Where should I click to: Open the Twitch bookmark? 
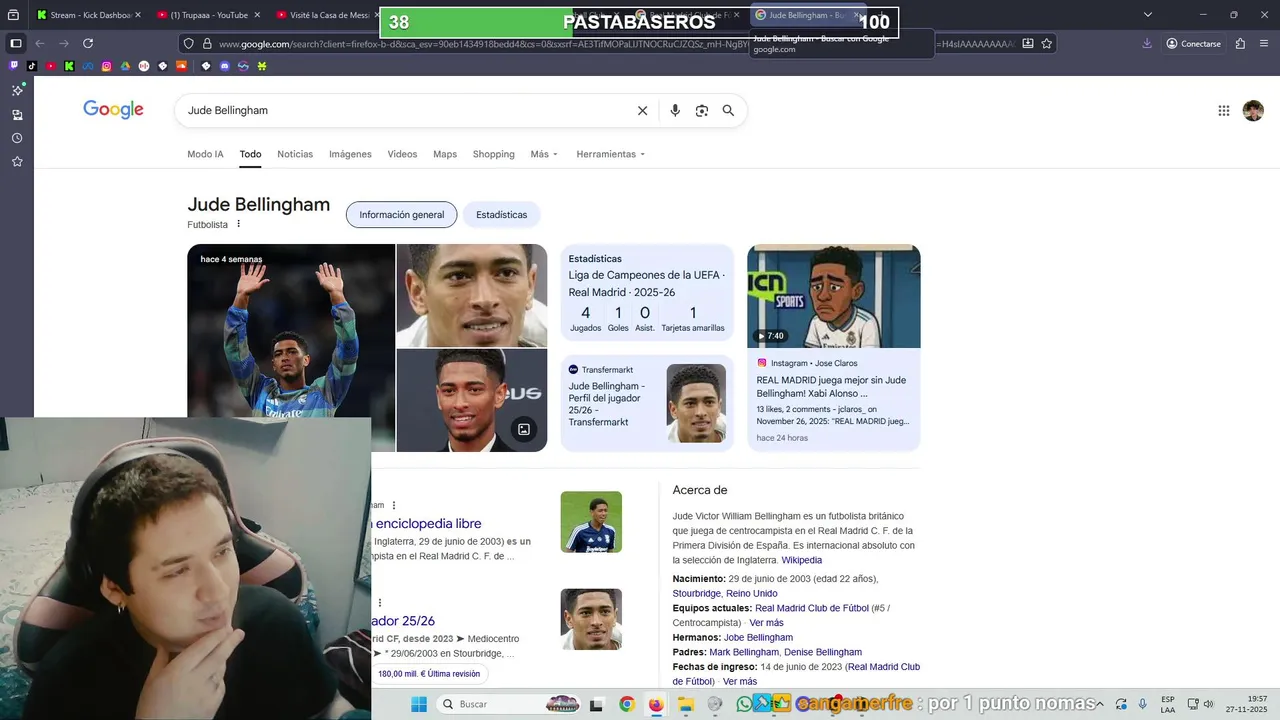pos(14,66)
